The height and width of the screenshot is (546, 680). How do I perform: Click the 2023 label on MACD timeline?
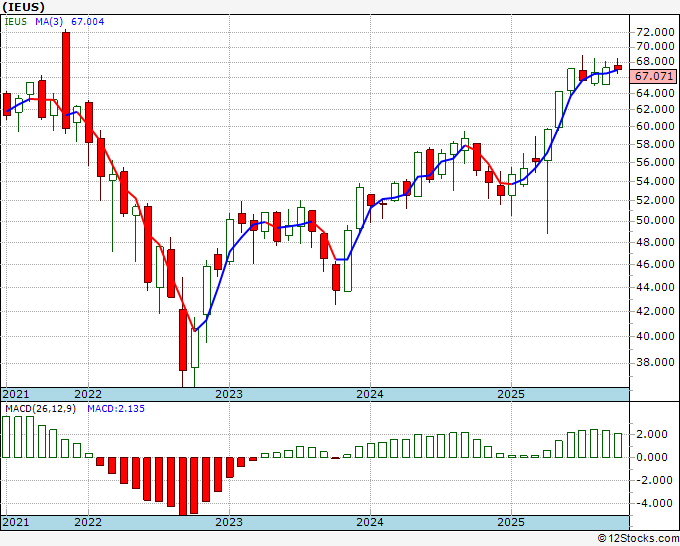click(229, 522)
